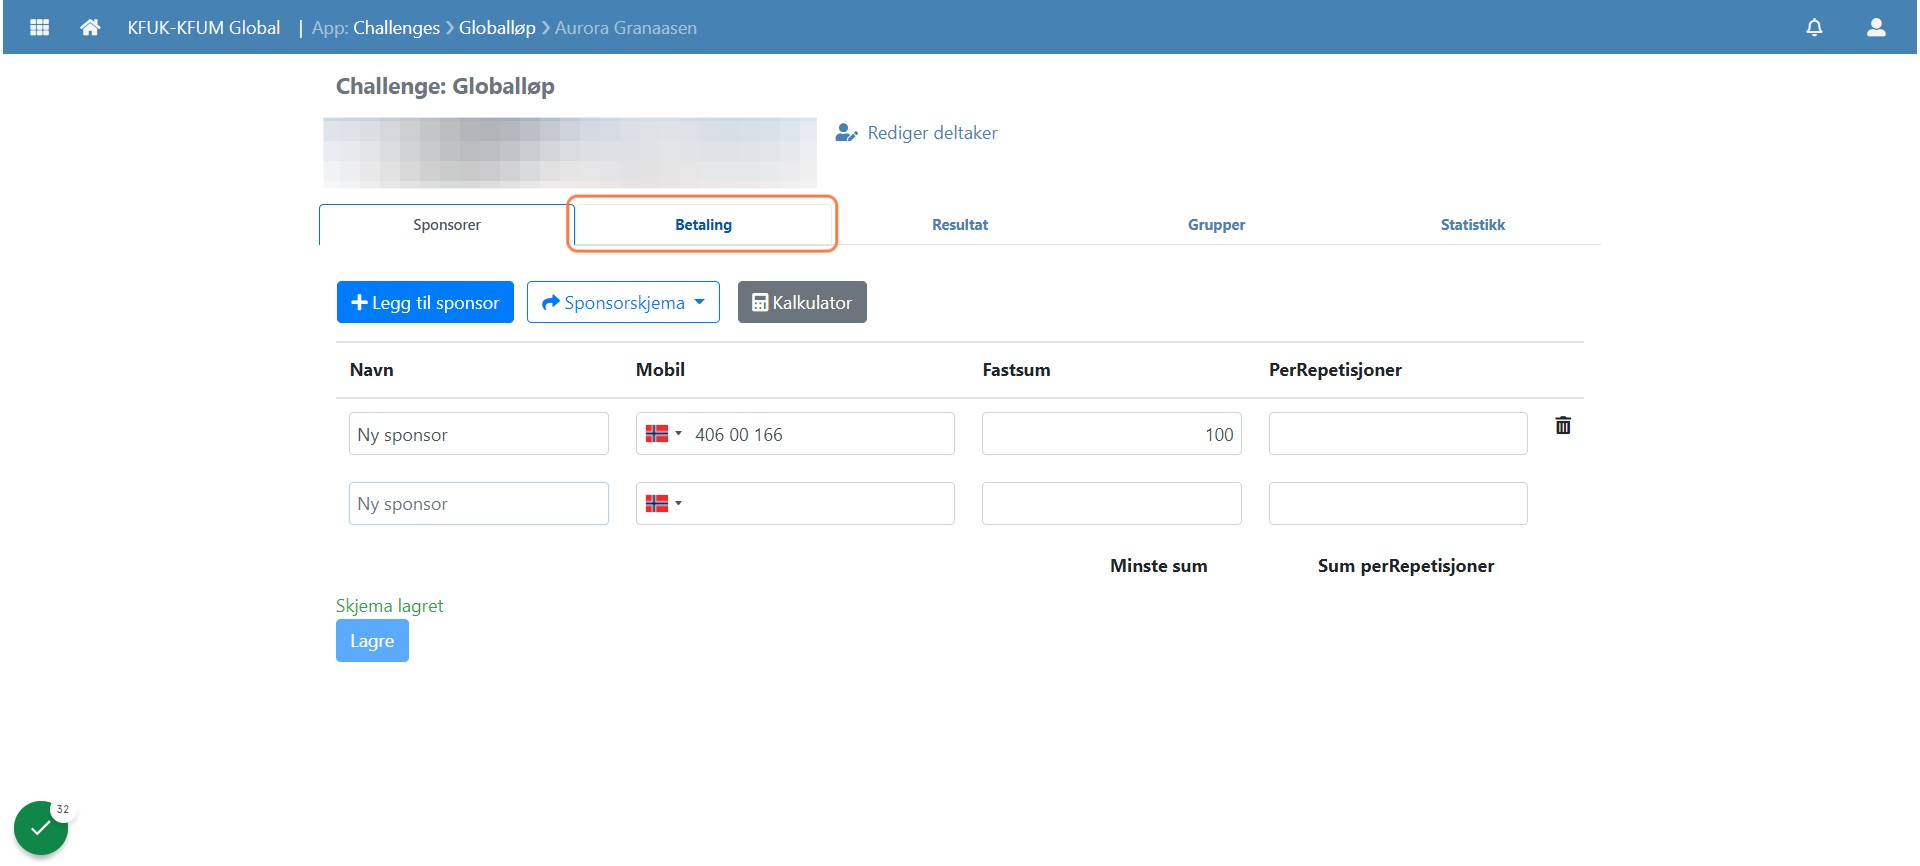Open country flag dropdown in empty sponsor row
1920x866 pixels.
click(663, 504)
